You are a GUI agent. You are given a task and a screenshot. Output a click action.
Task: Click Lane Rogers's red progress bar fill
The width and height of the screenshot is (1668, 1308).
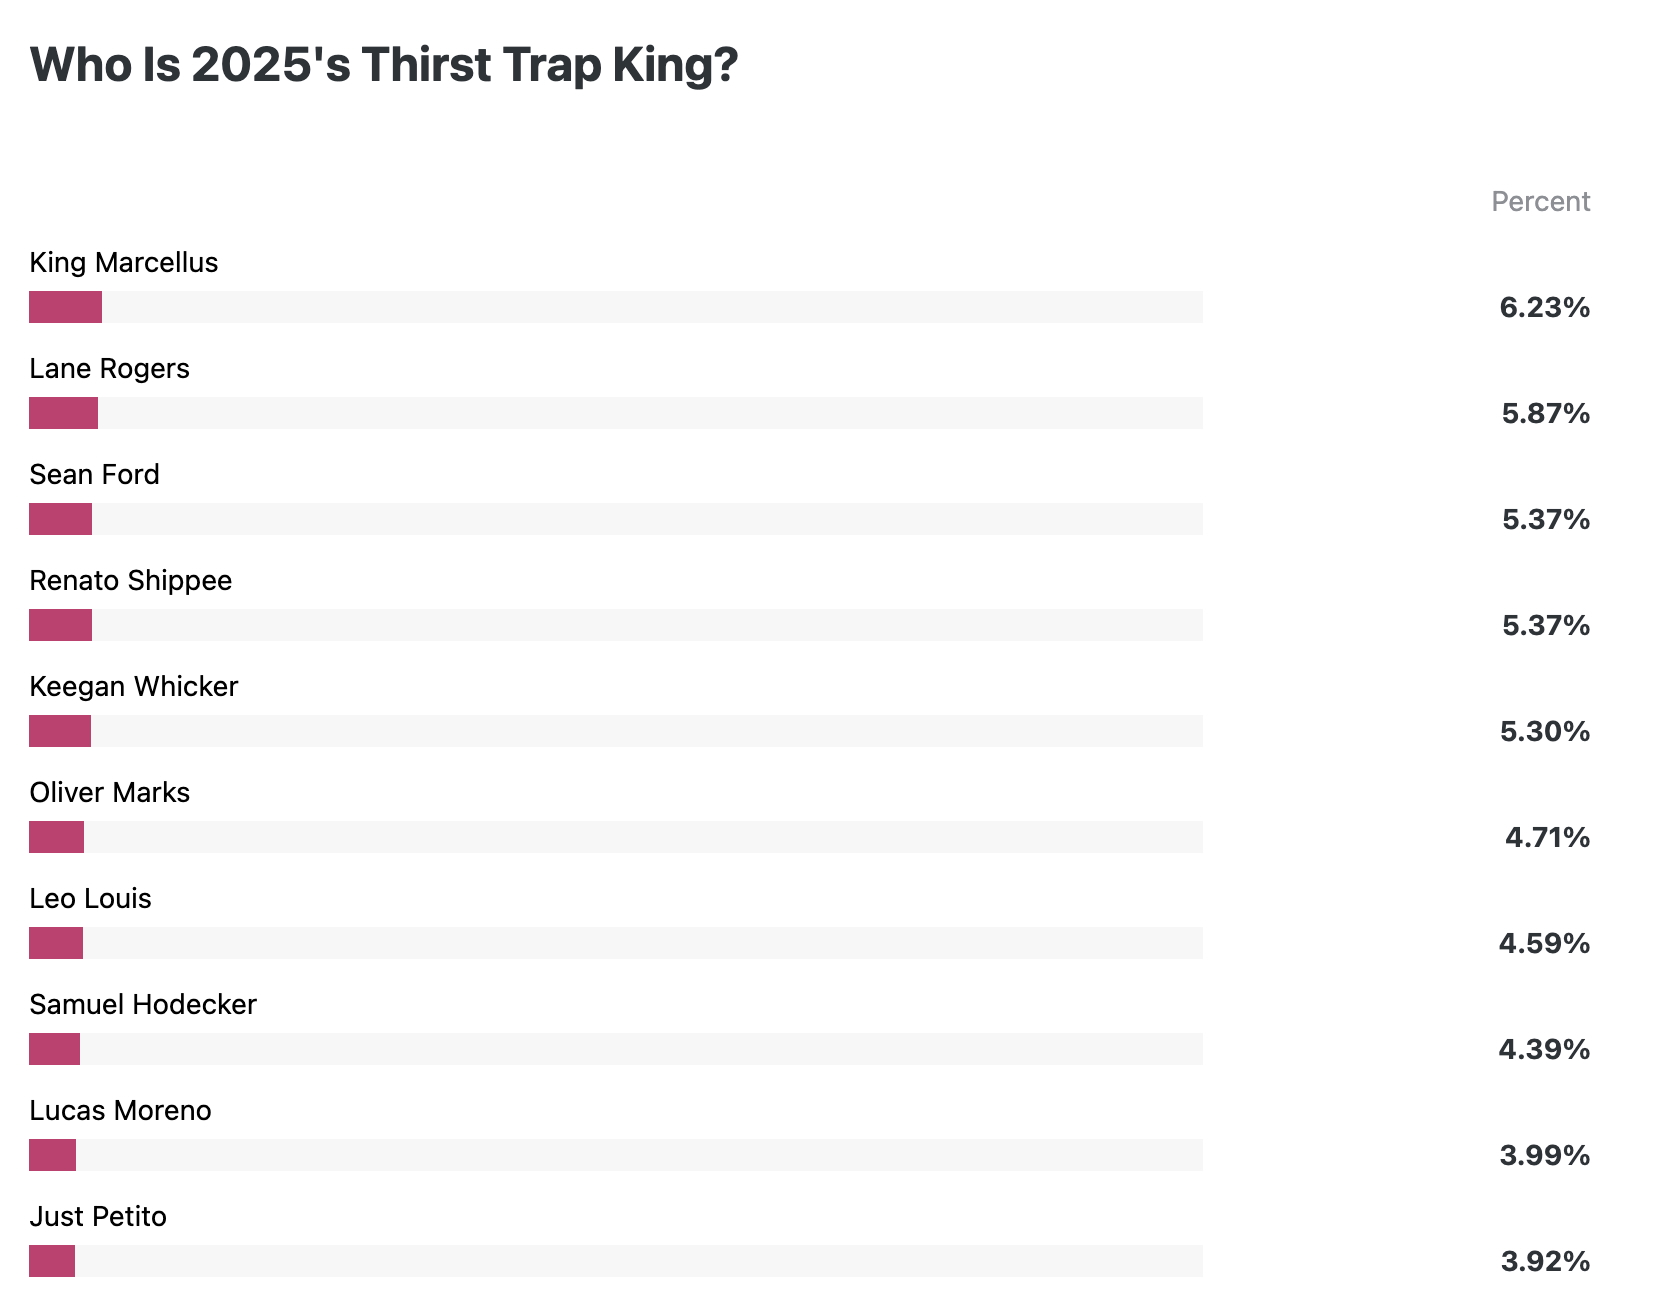pos(63,413)
